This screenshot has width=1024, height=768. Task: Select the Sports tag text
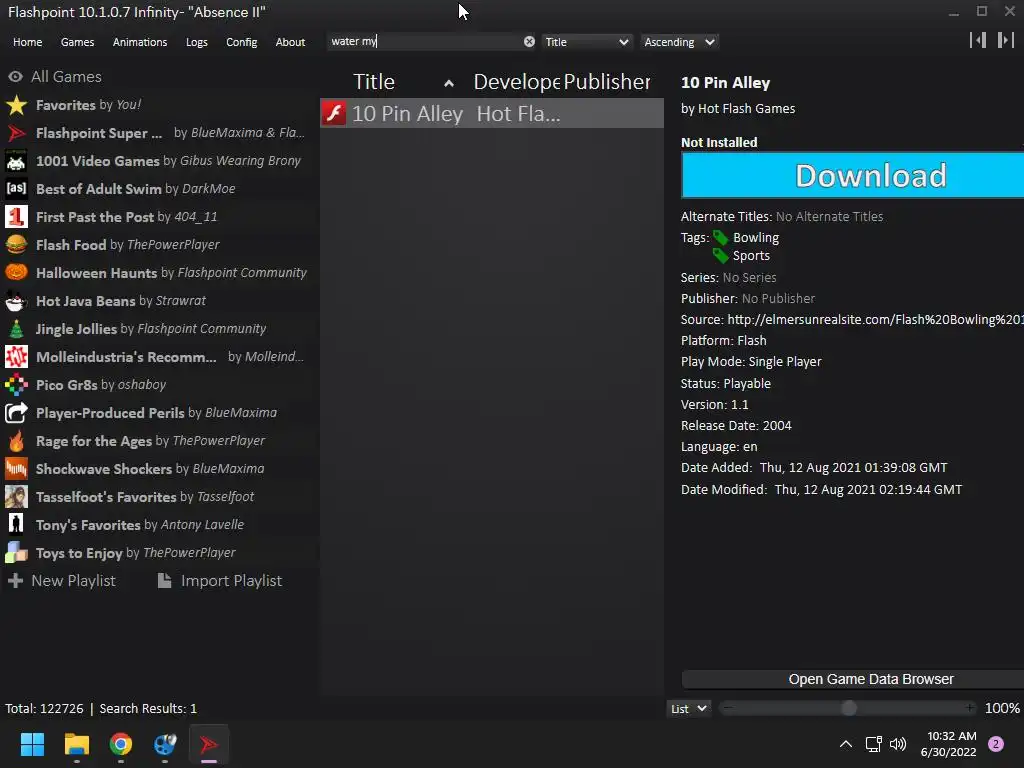751,255
